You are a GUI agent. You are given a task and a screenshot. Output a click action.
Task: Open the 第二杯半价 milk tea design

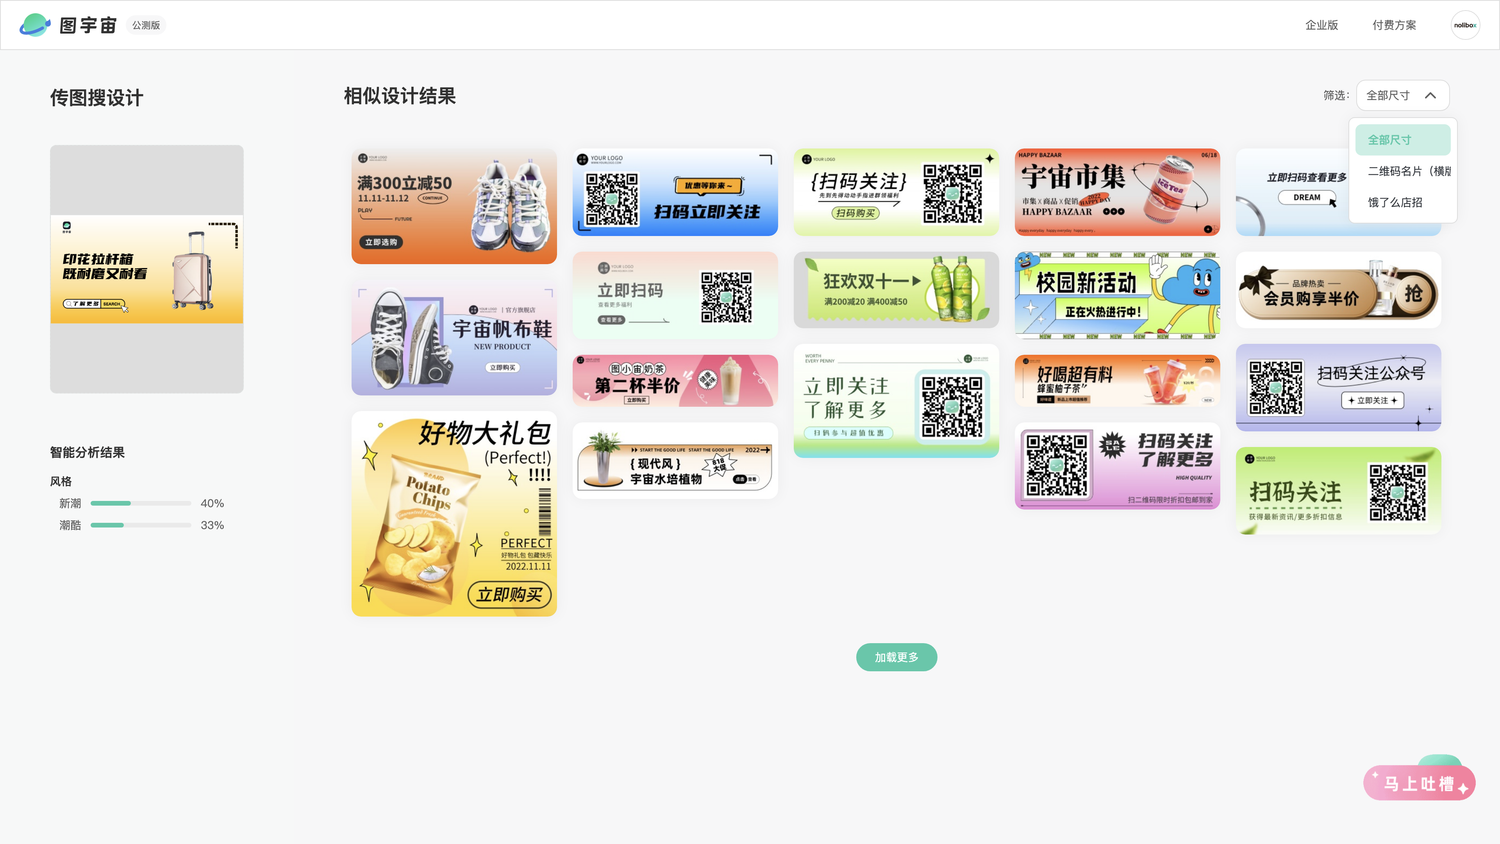tap(675, 380)
